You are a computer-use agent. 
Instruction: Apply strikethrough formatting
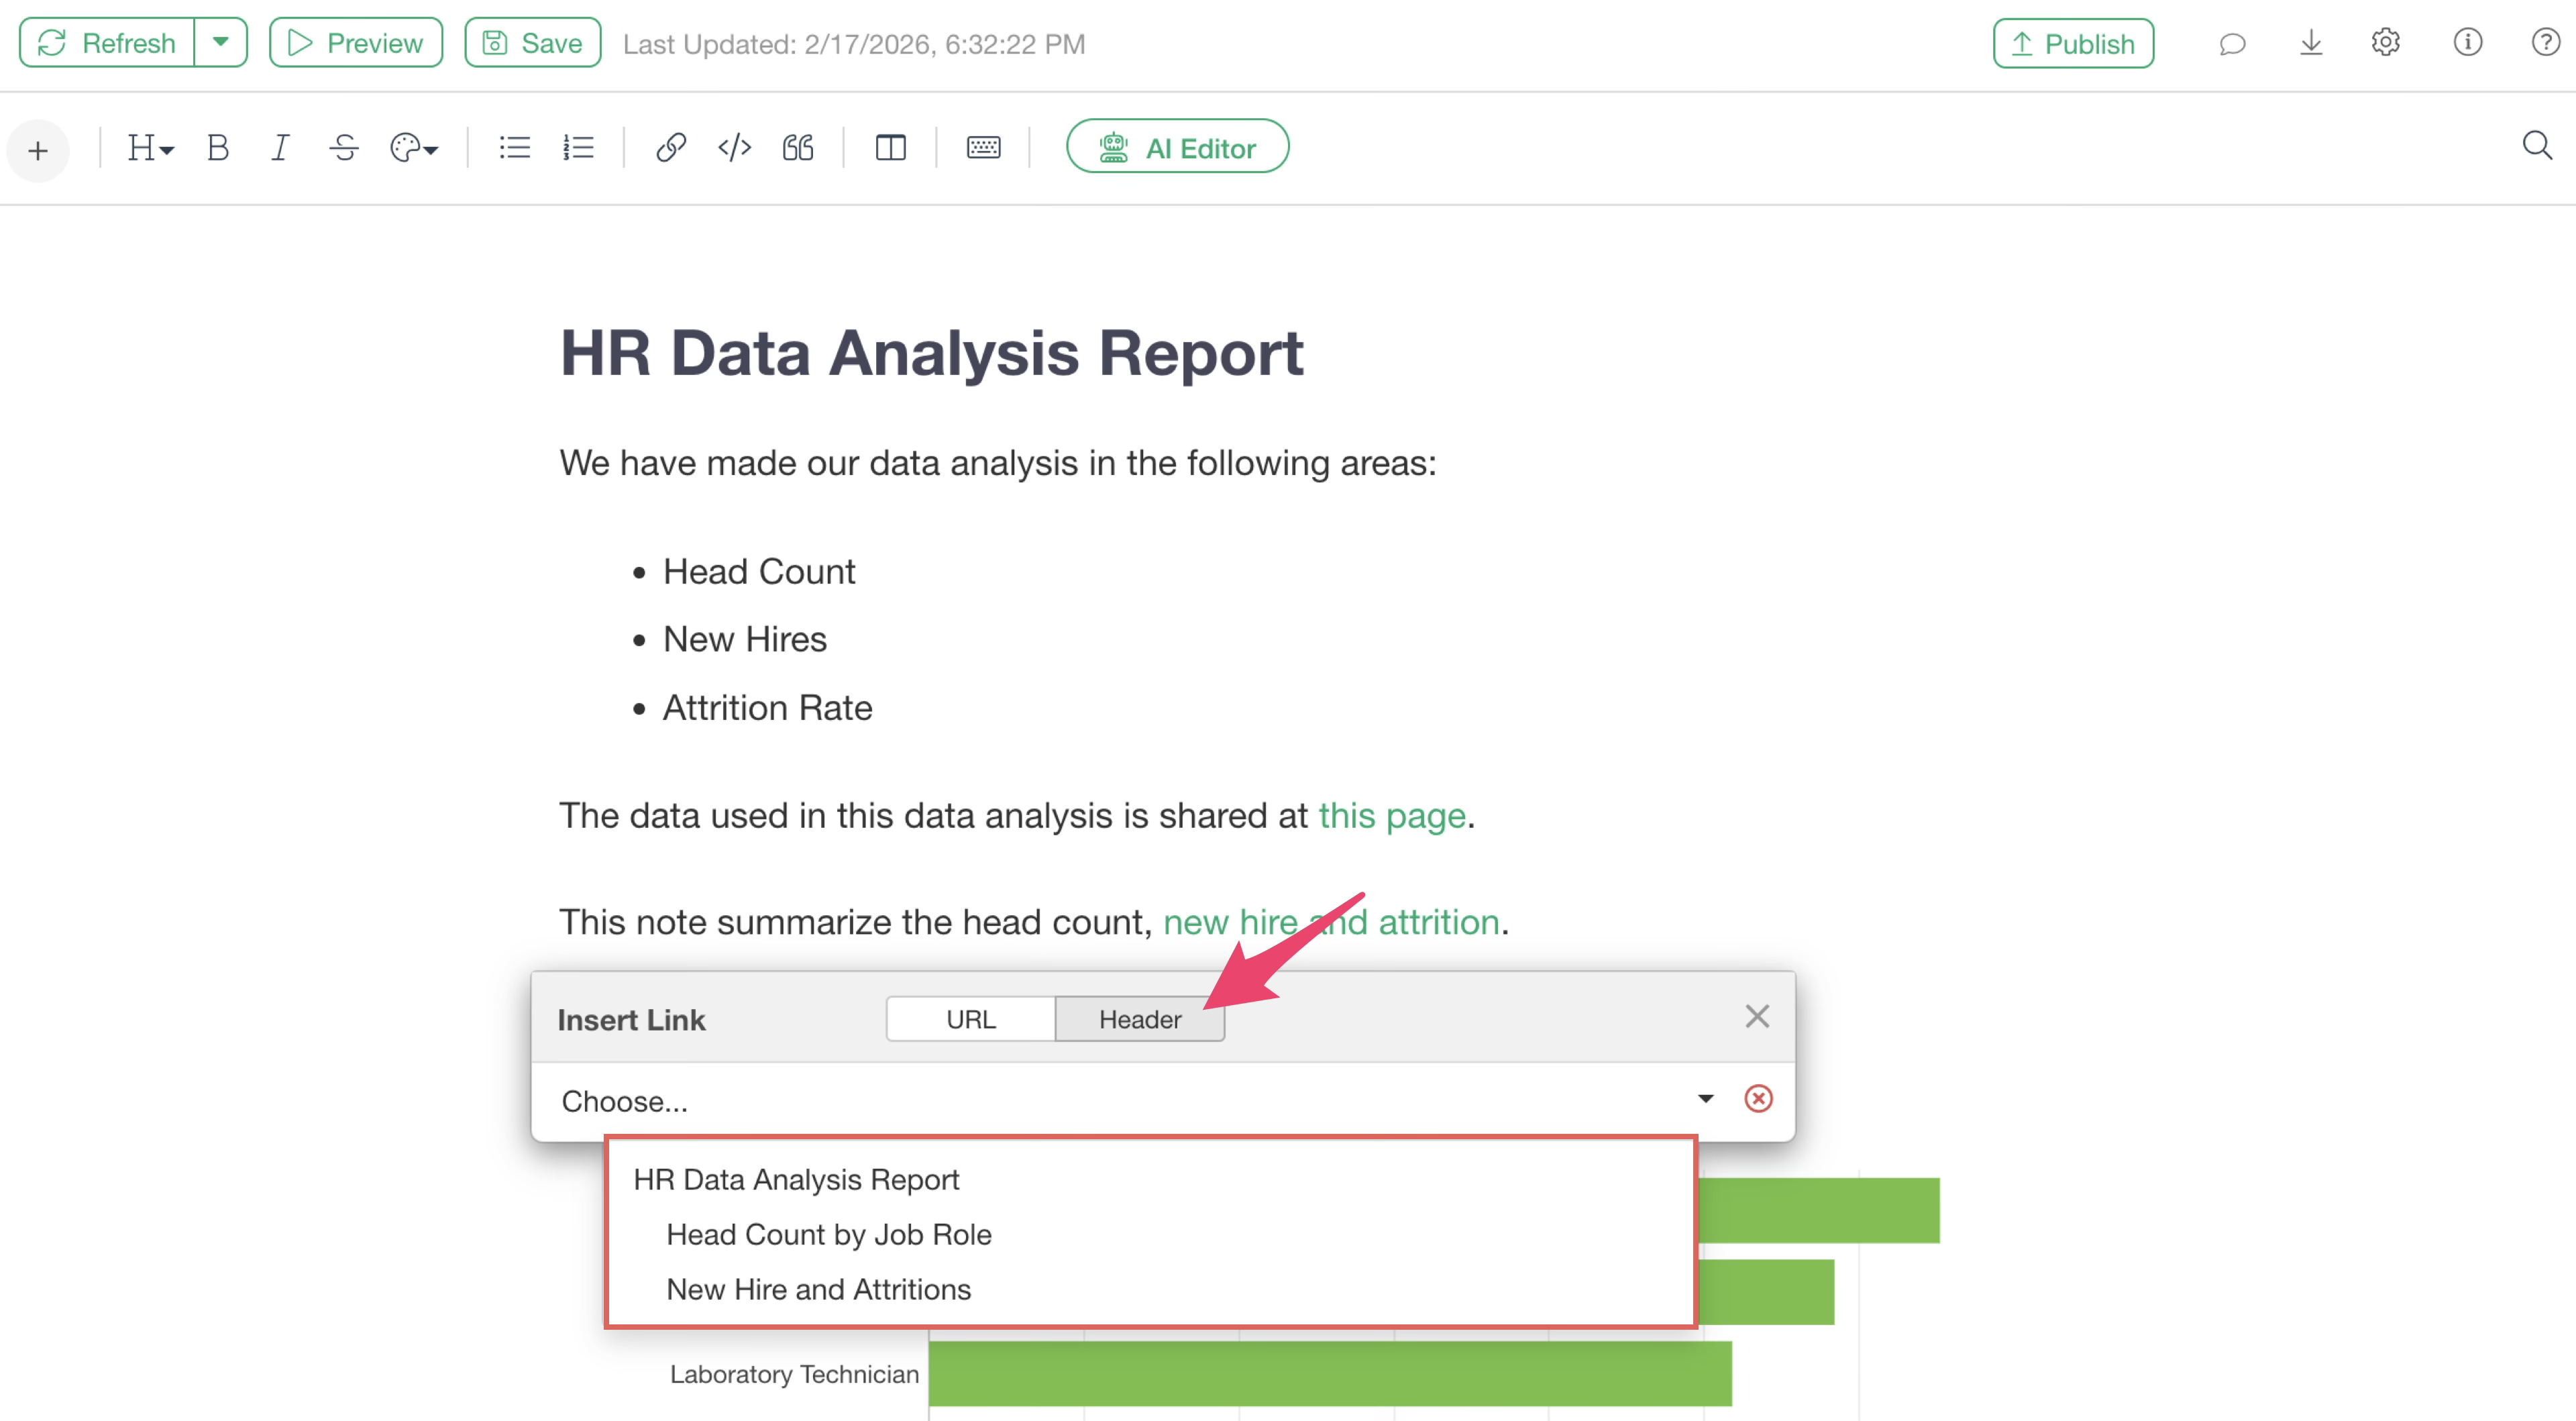[344, 148]
